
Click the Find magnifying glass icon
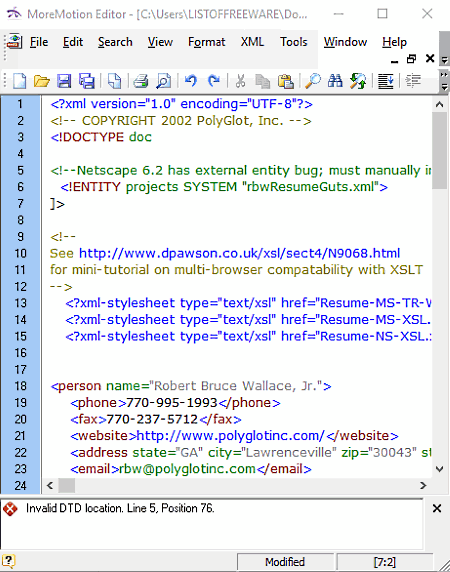(x=313, y=81)
